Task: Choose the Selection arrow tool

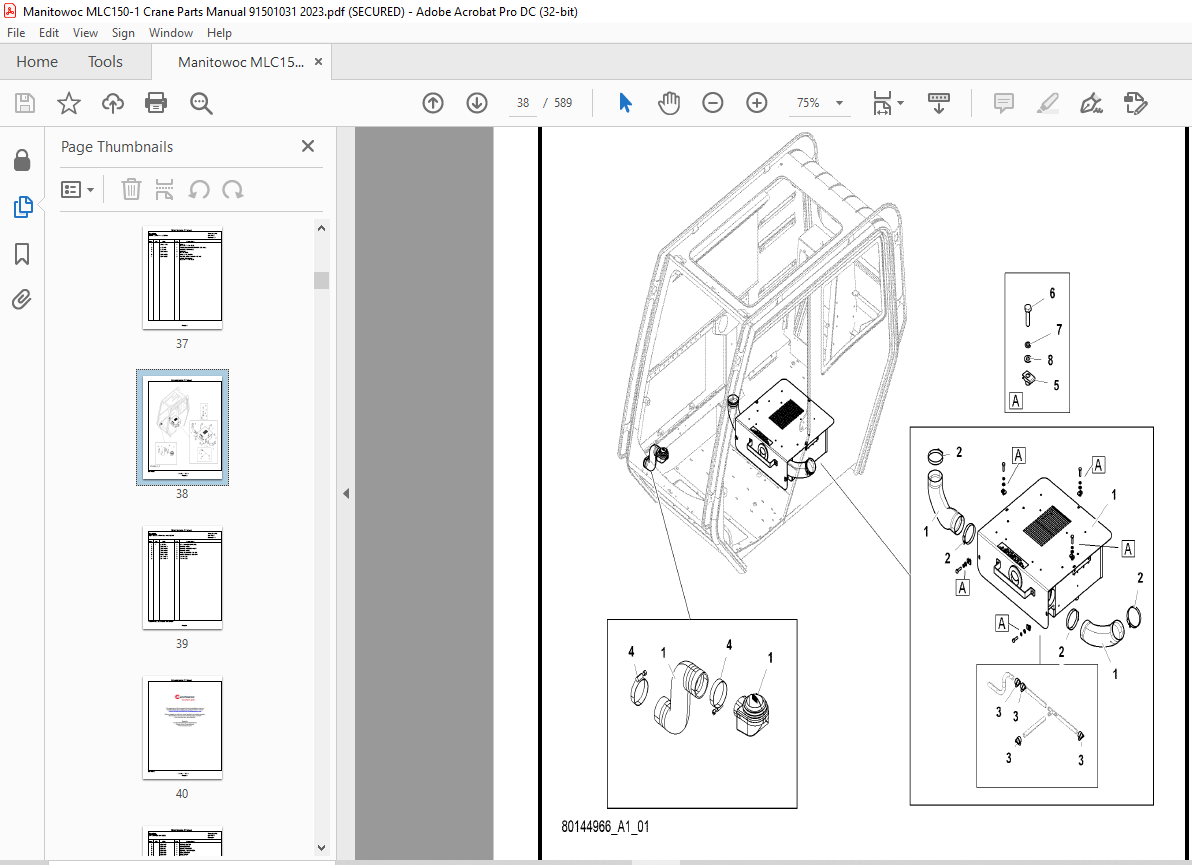Action: click(625, 103)
